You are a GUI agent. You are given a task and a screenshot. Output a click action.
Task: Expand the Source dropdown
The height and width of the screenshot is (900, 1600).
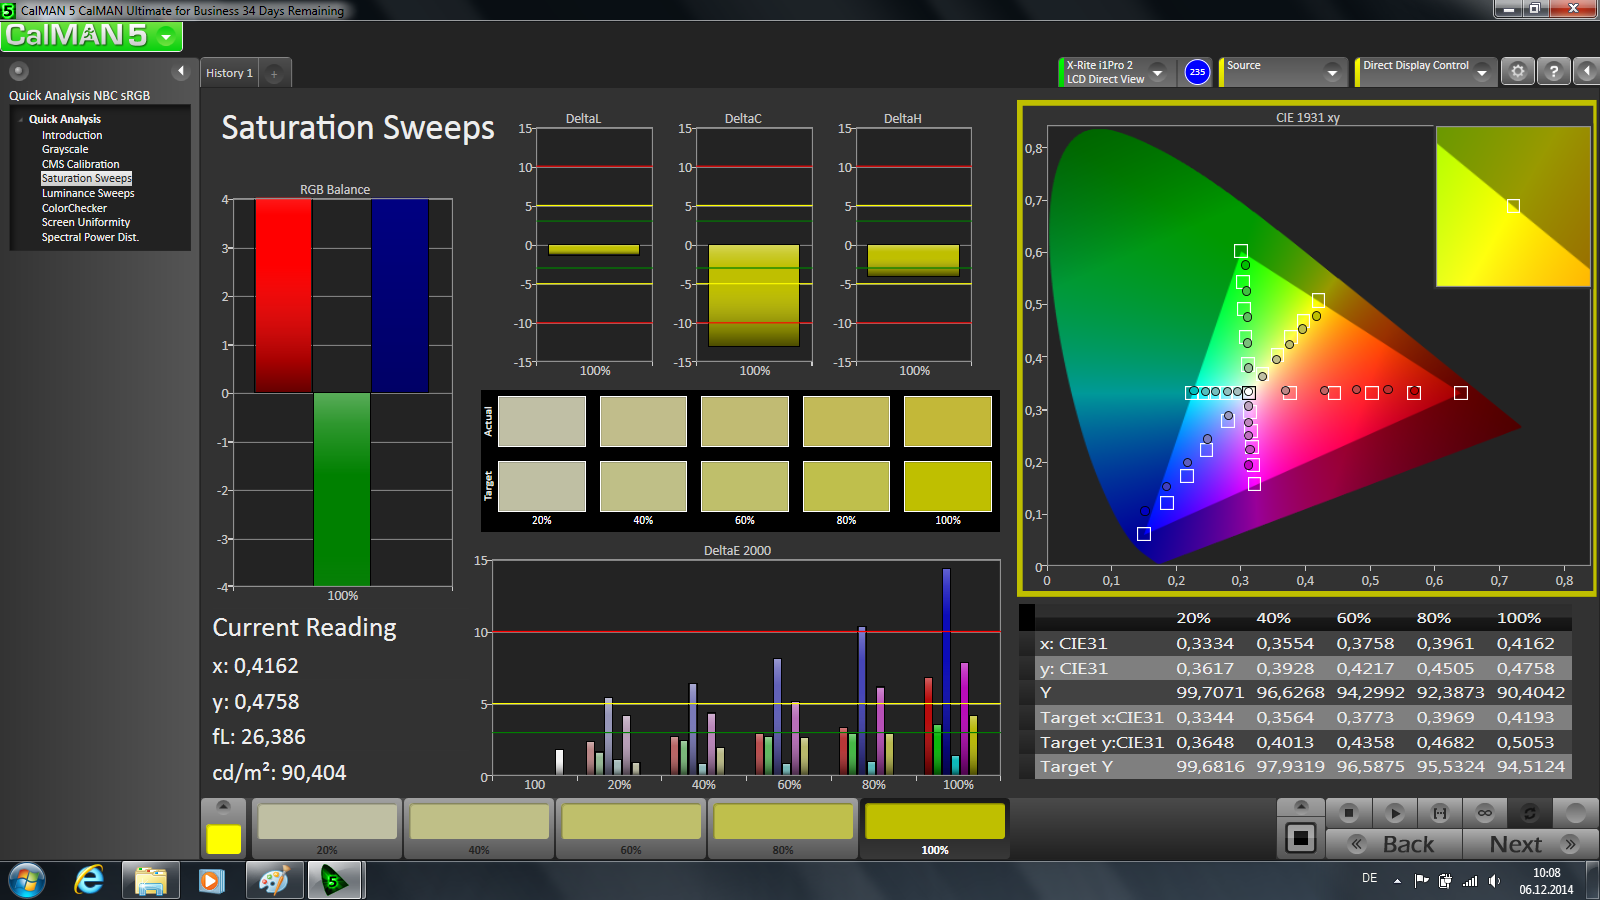[x=1331, y=72]
